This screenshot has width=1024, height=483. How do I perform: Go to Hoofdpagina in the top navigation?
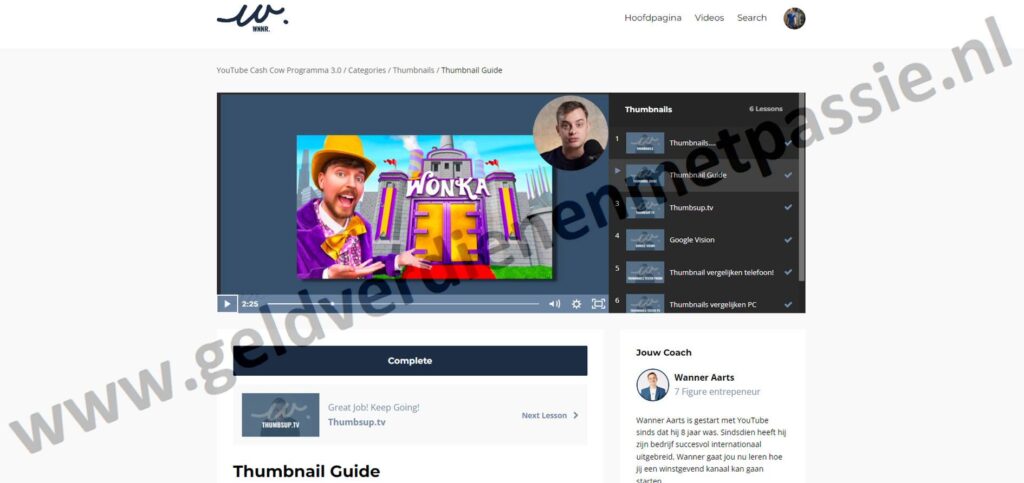click(x=652, y=18)
